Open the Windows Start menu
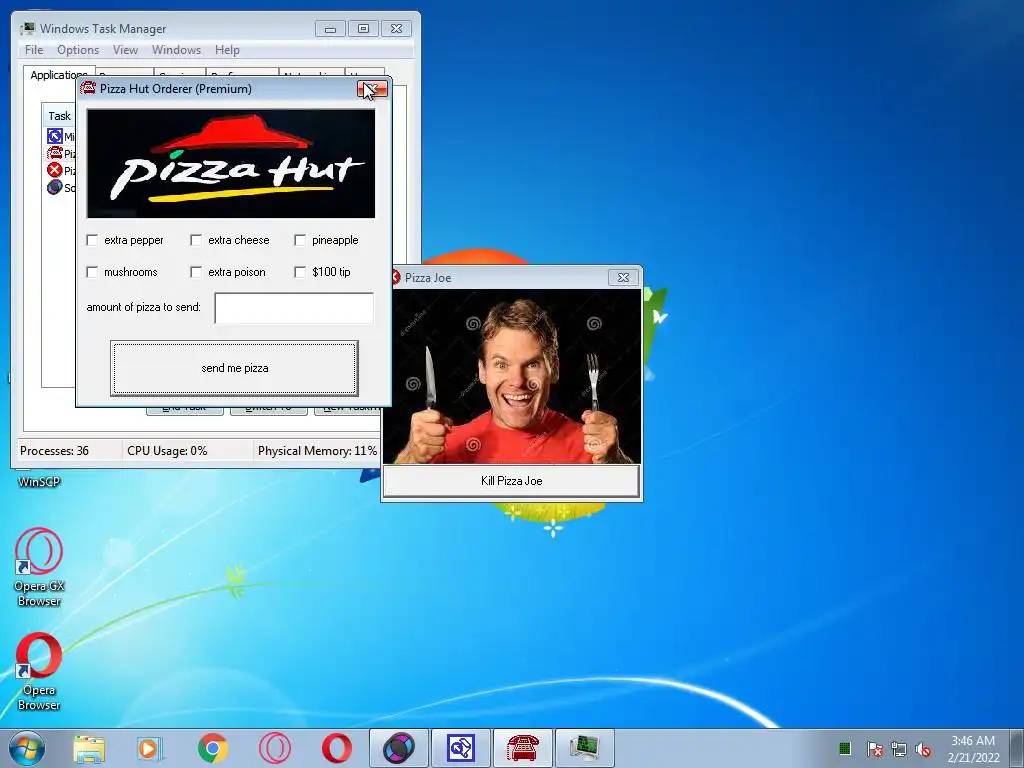This screenshot has height=768, width=1024. coord(27,748)
